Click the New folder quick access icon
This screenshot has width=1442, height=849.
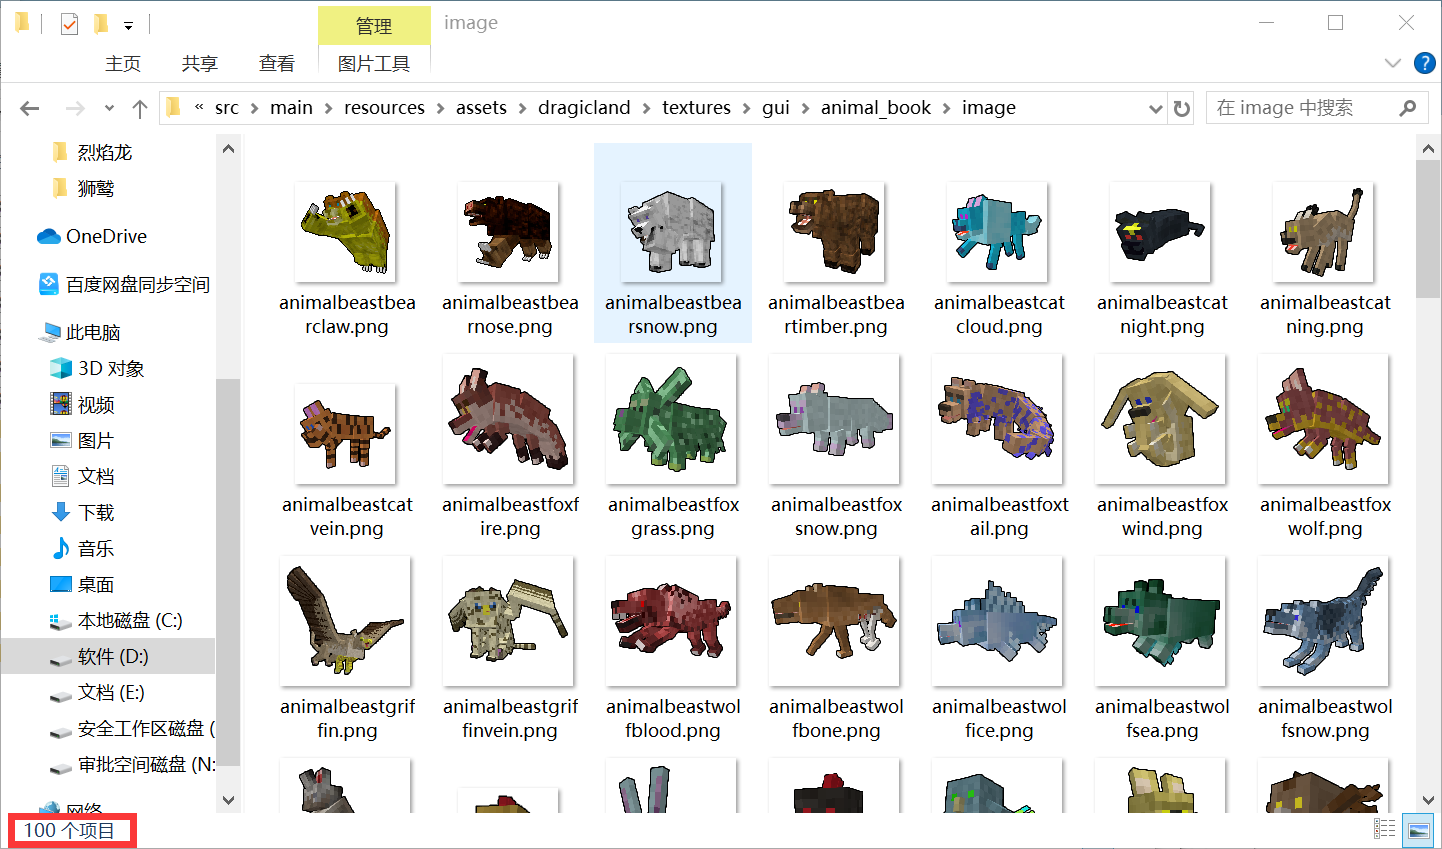[x=100, y=23]
